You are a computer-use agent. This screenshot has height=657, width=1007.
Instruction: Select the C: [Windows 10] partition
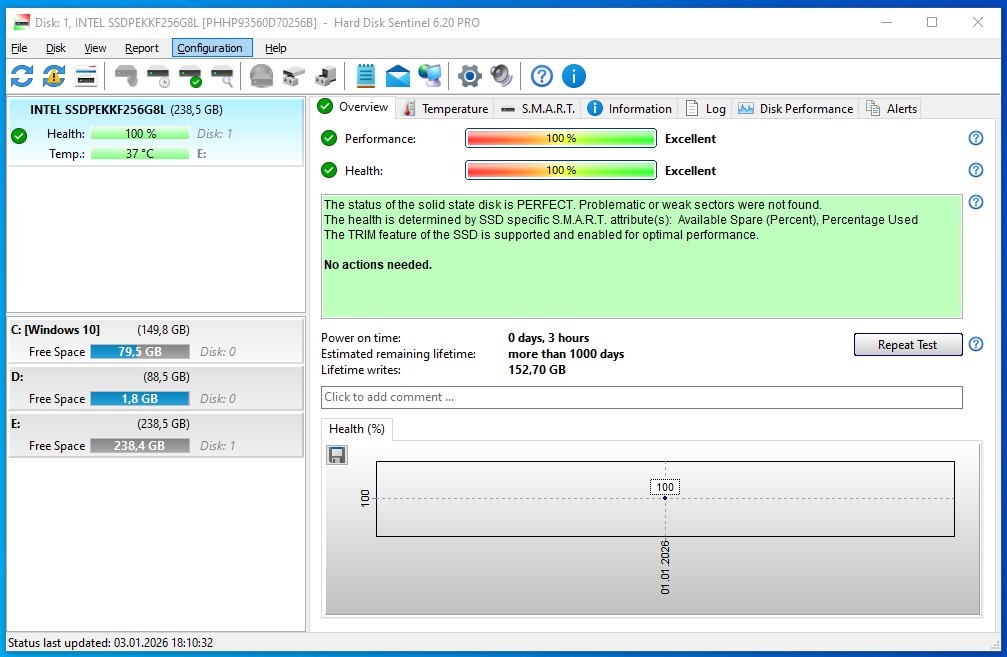click(x=155, y=340)
